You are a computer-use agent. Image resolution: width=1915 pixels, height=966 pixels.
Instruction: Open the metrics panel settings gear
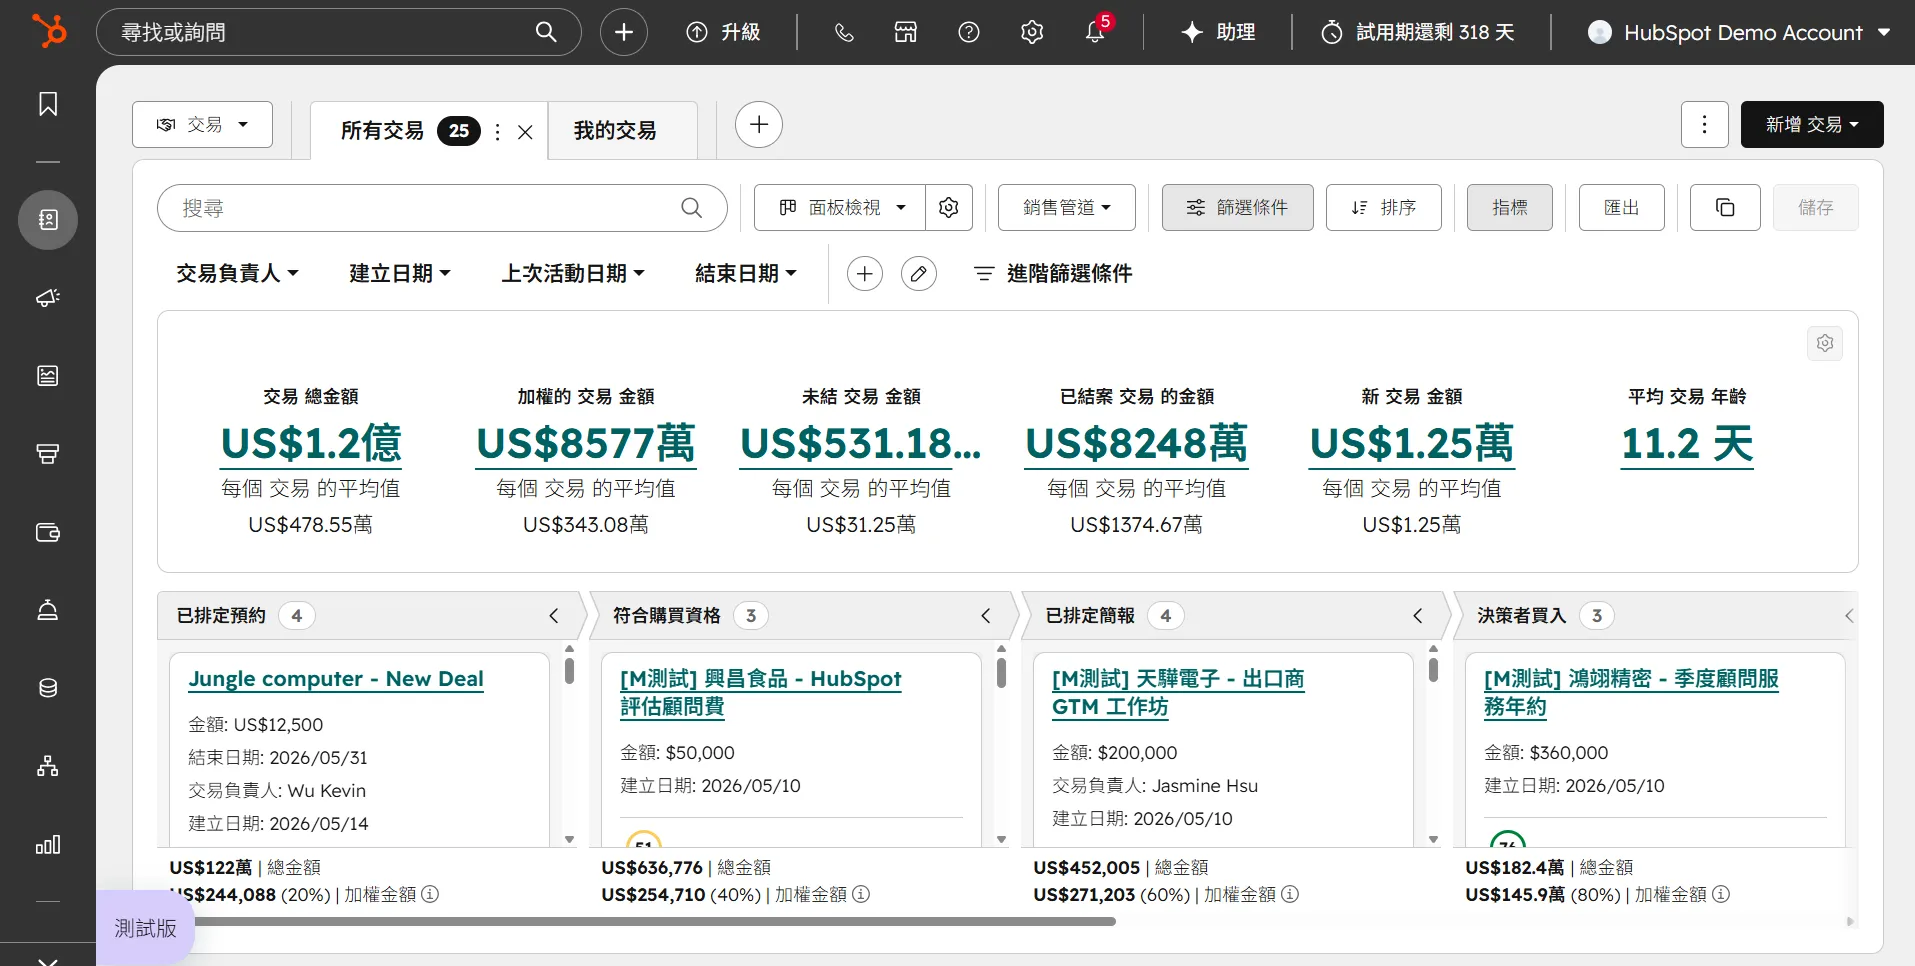[1825, 343]
